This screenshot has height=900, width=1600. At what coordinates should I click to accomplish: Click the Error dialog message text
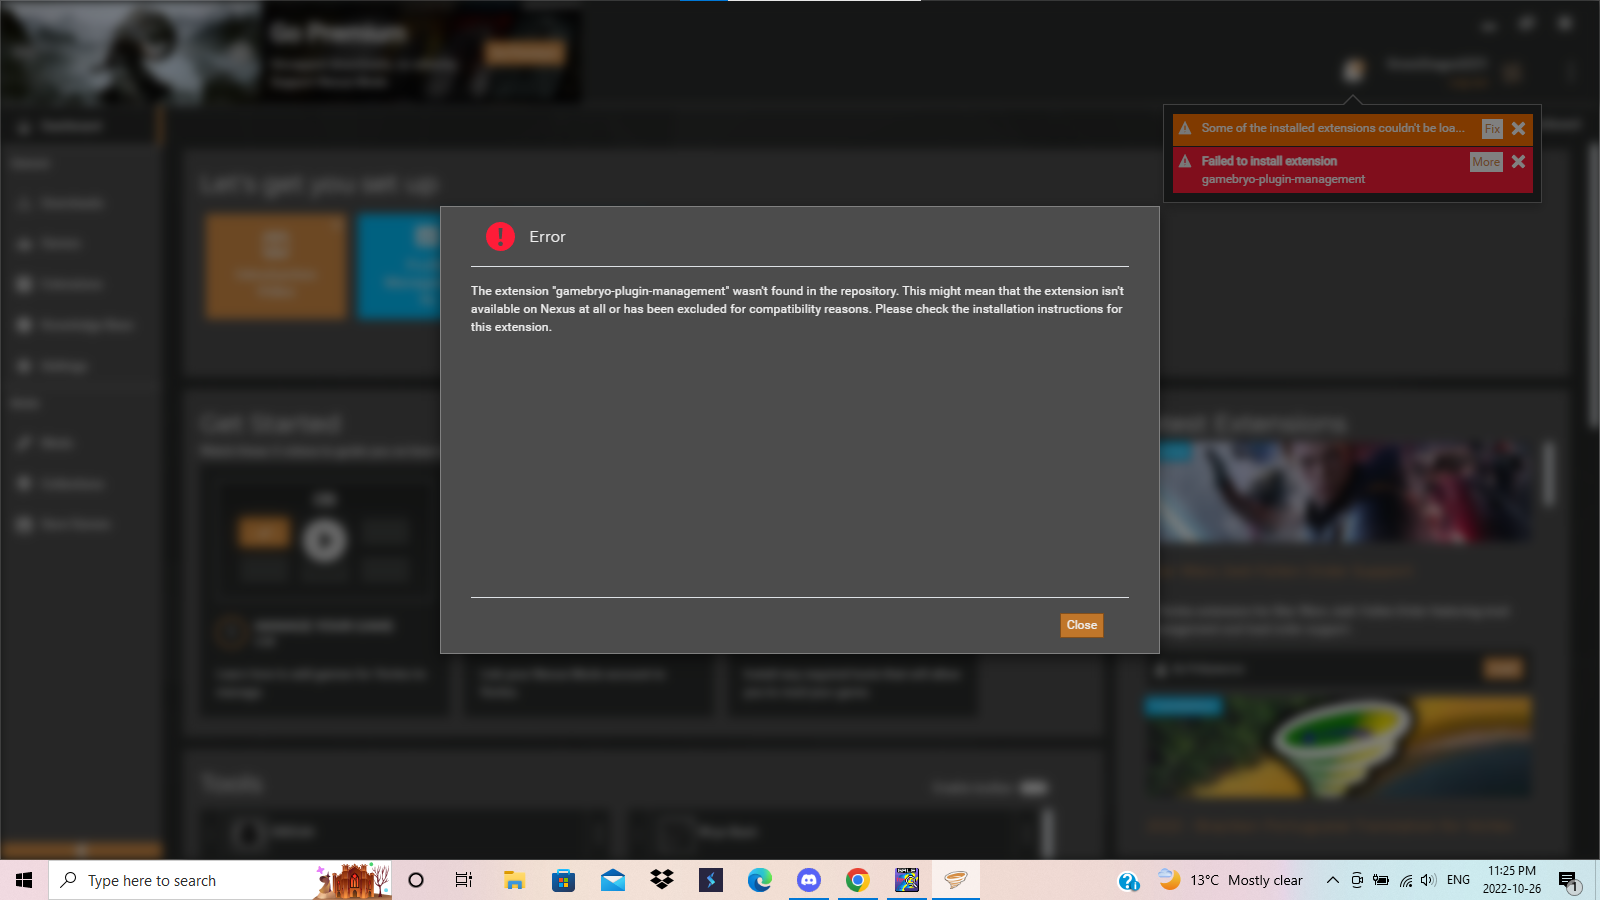coord(798,309)
